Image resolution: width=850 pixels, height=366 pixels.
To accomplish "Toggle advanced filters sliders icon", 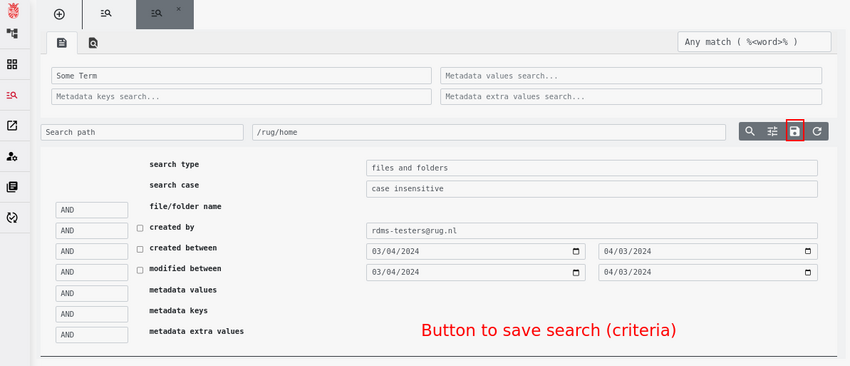I will coord(772,131).
